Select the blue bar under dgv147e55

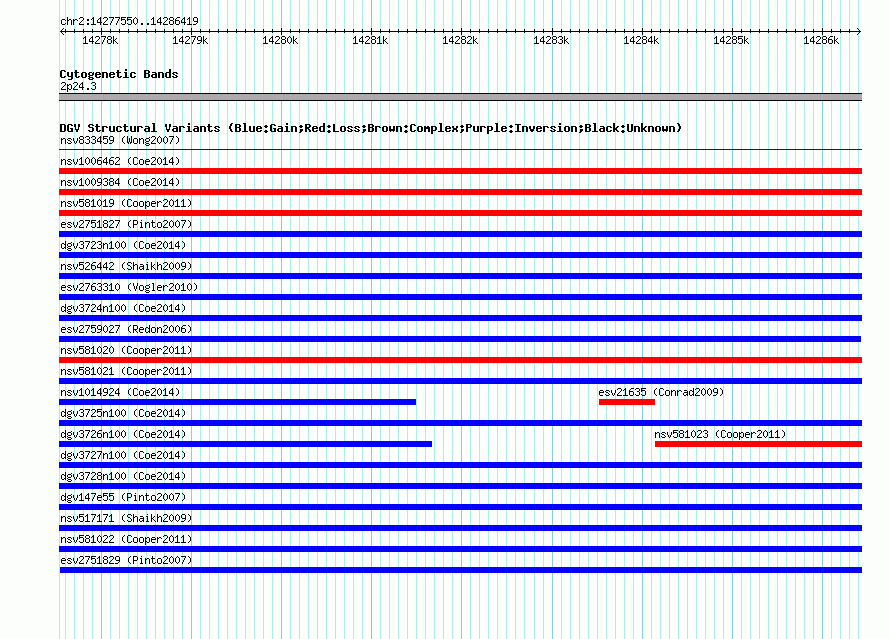(460, 507)
